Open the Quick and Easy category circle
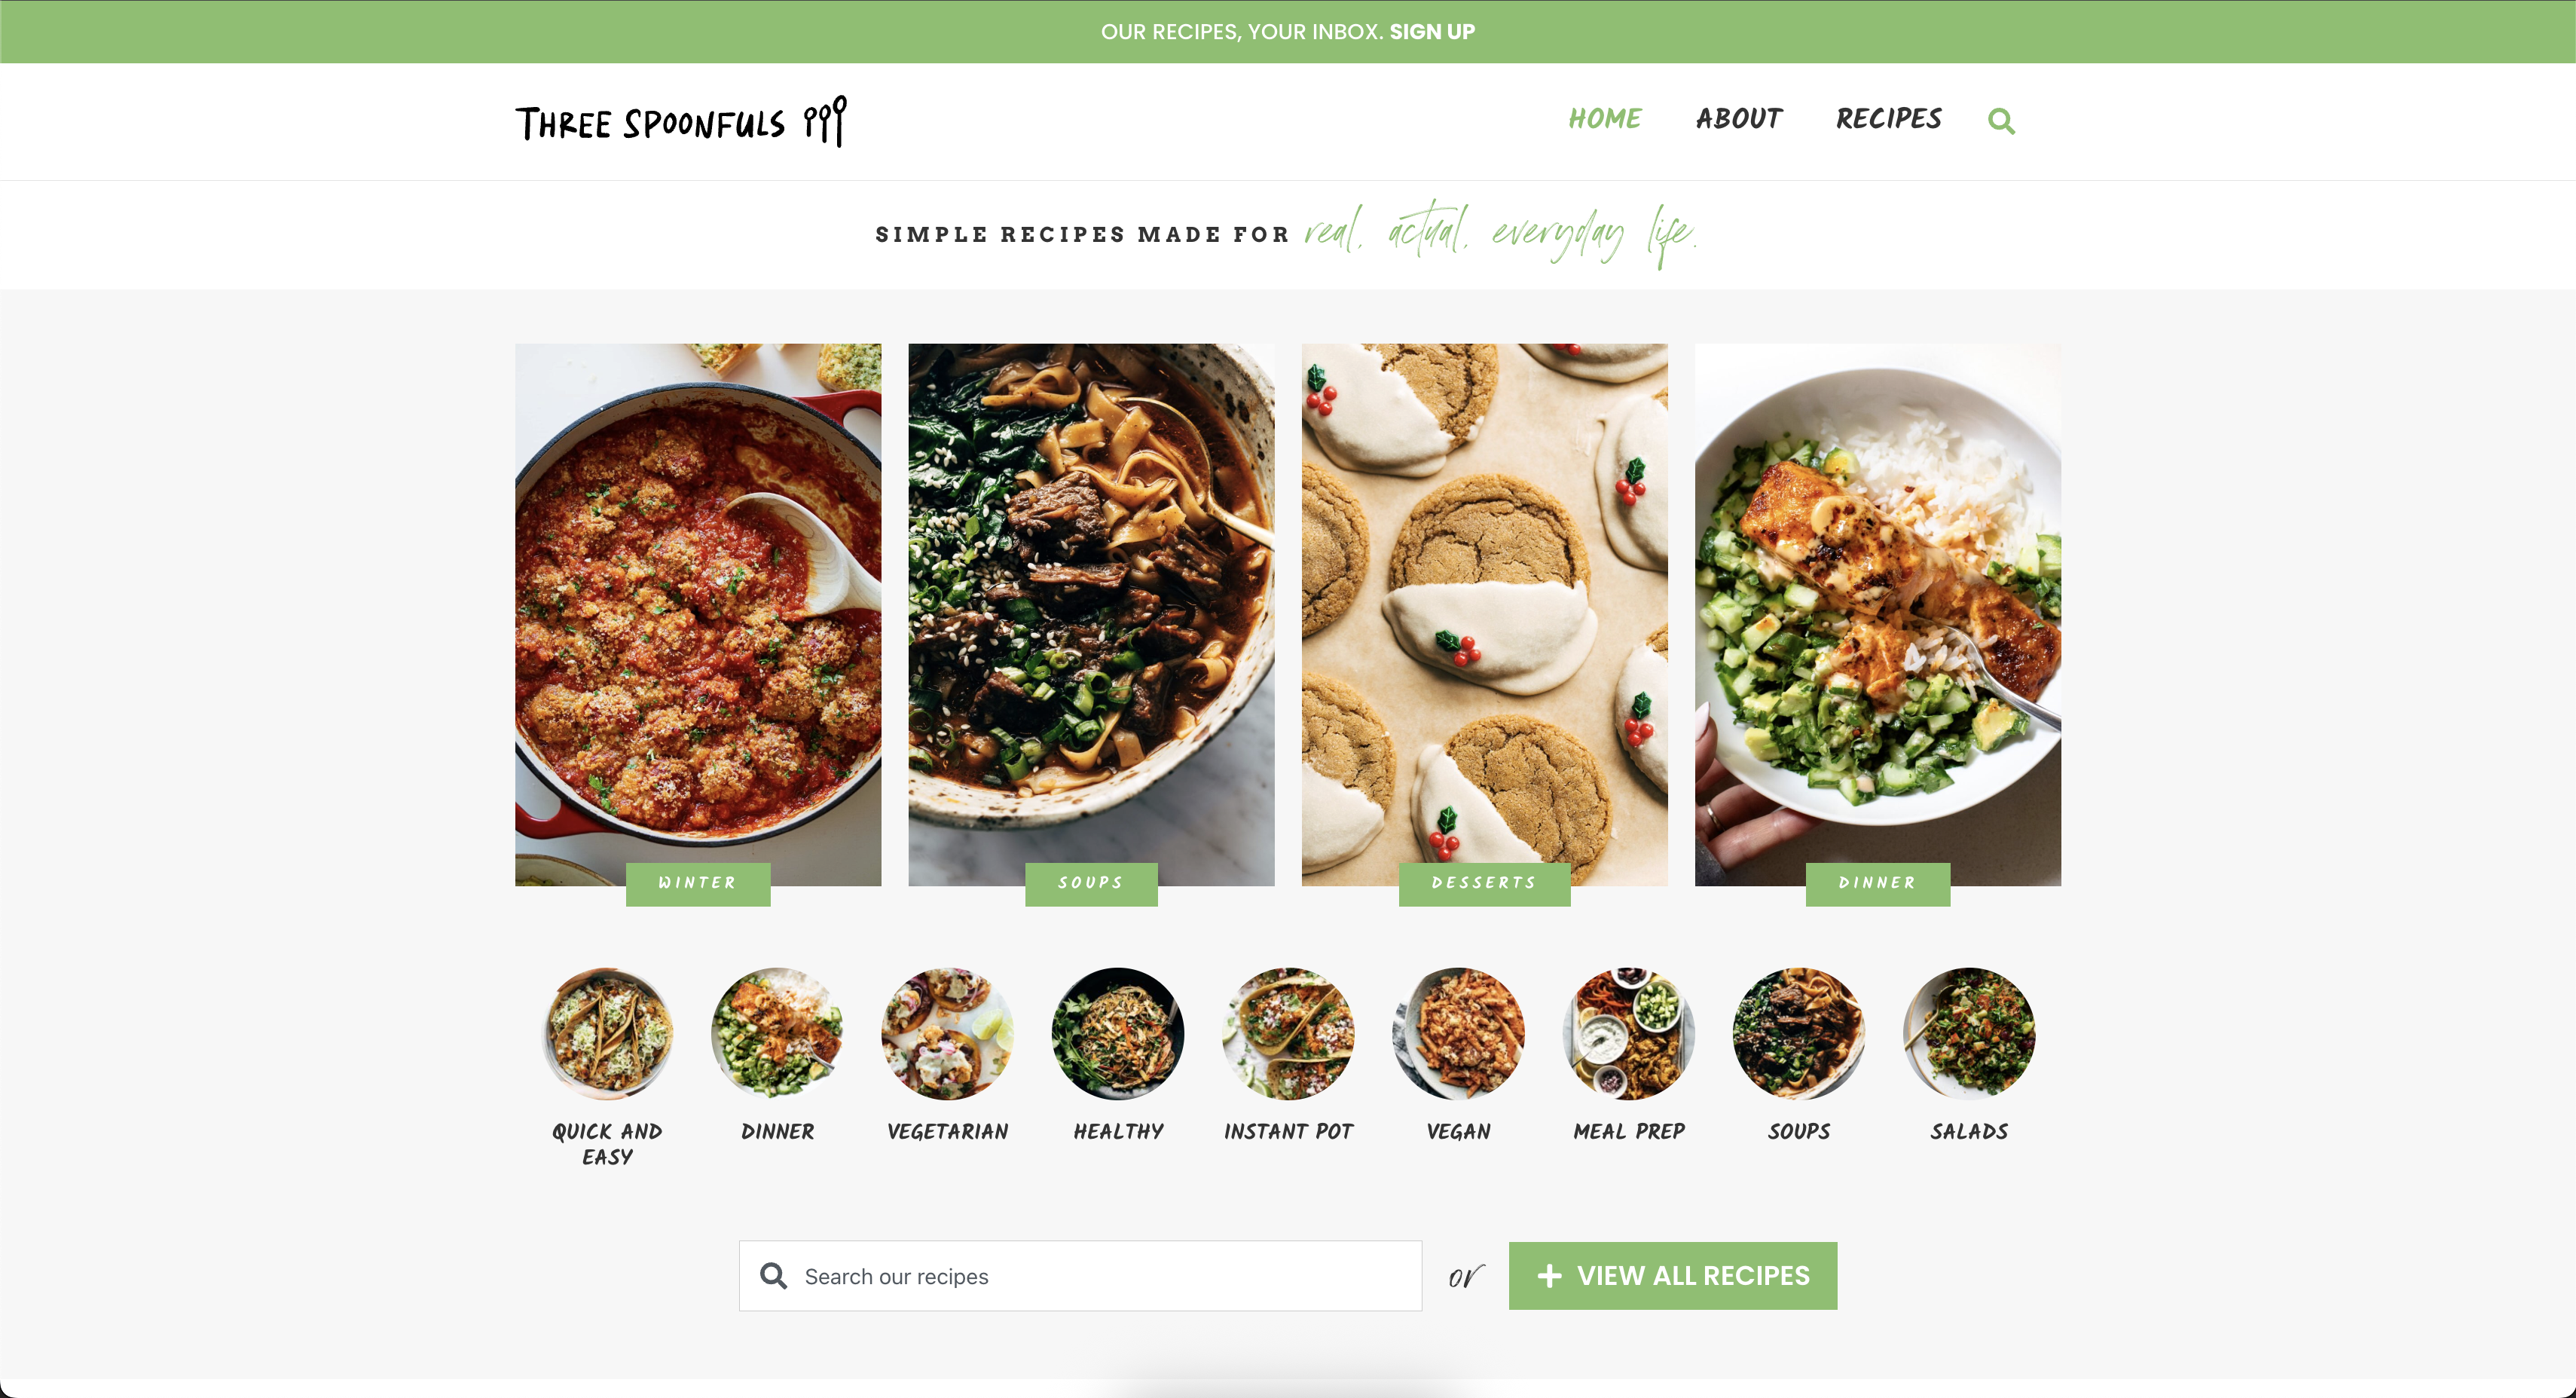The height and width of the screenshot is (1398, 2576). pyautogui.click(x=607, y=1033)
